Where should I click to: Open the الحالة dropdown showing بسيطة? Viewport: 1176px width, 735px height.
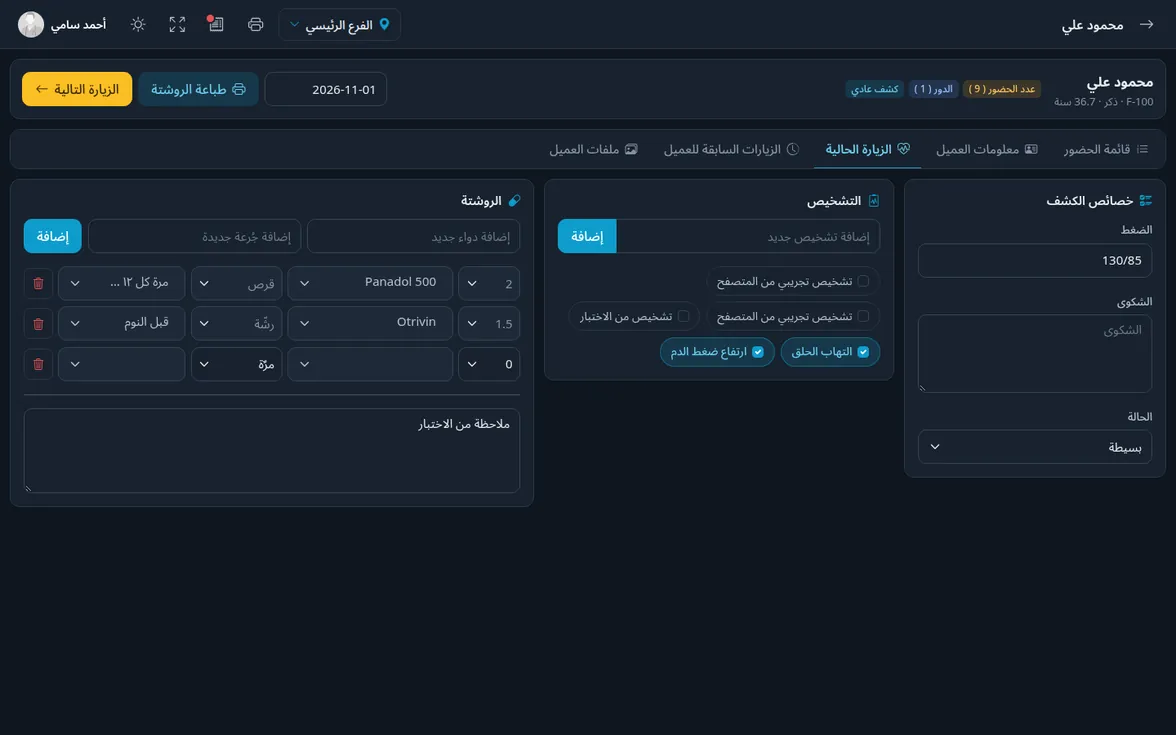(x=1035, y=447)
